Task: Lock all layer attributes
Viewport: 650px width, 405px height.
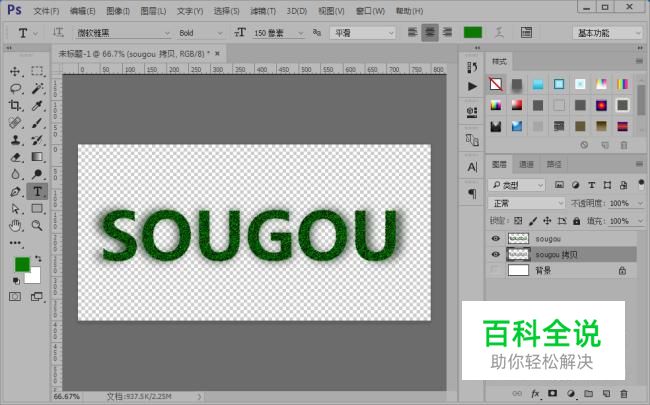Action: point(576,221)
